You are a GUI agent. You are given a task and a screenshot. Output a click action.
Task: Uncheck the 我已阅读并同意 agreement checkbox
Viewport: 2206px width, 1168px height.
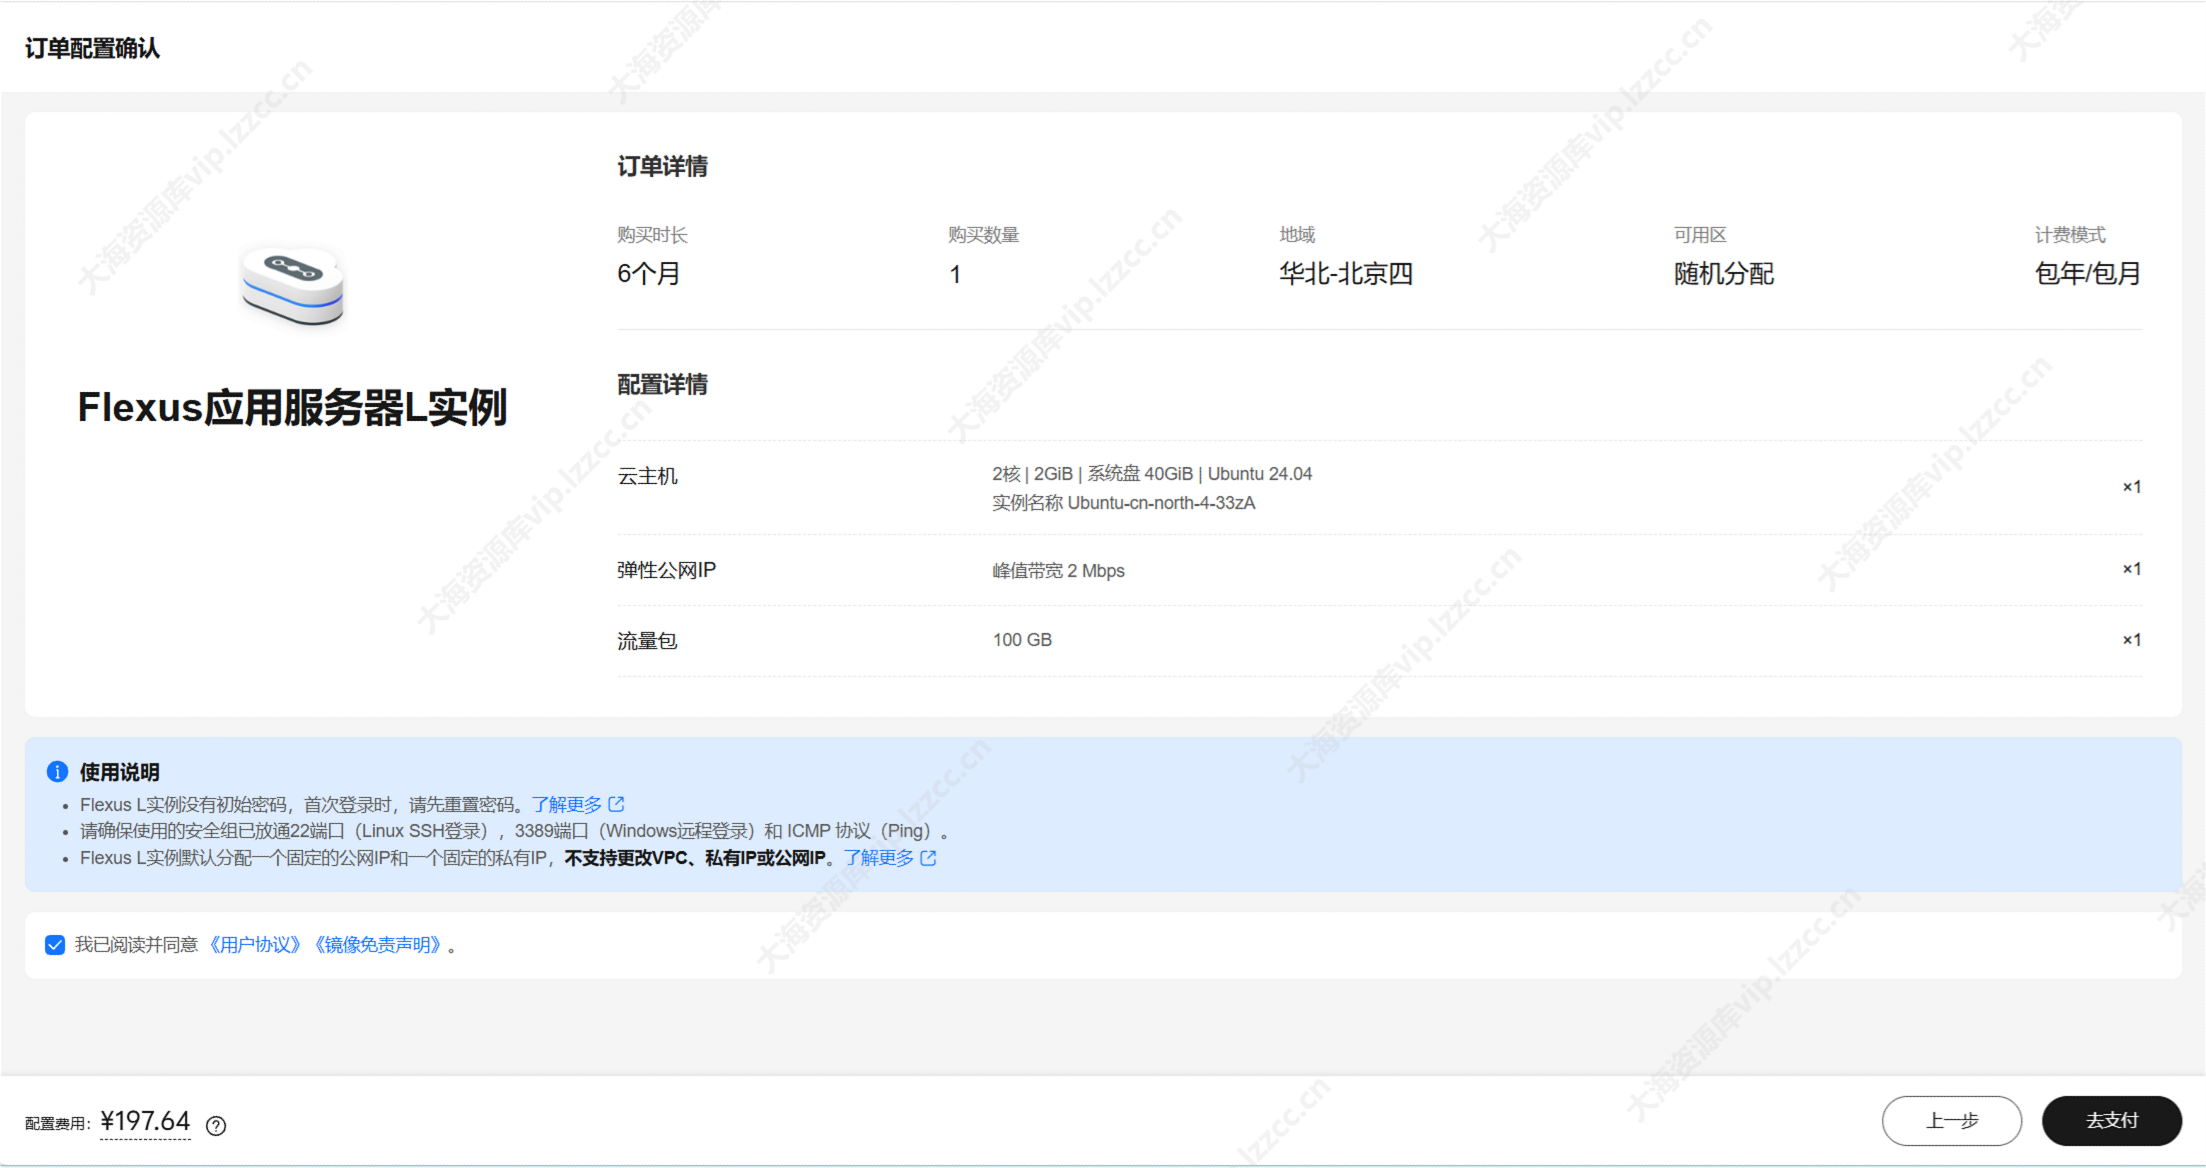pos(55,945)
